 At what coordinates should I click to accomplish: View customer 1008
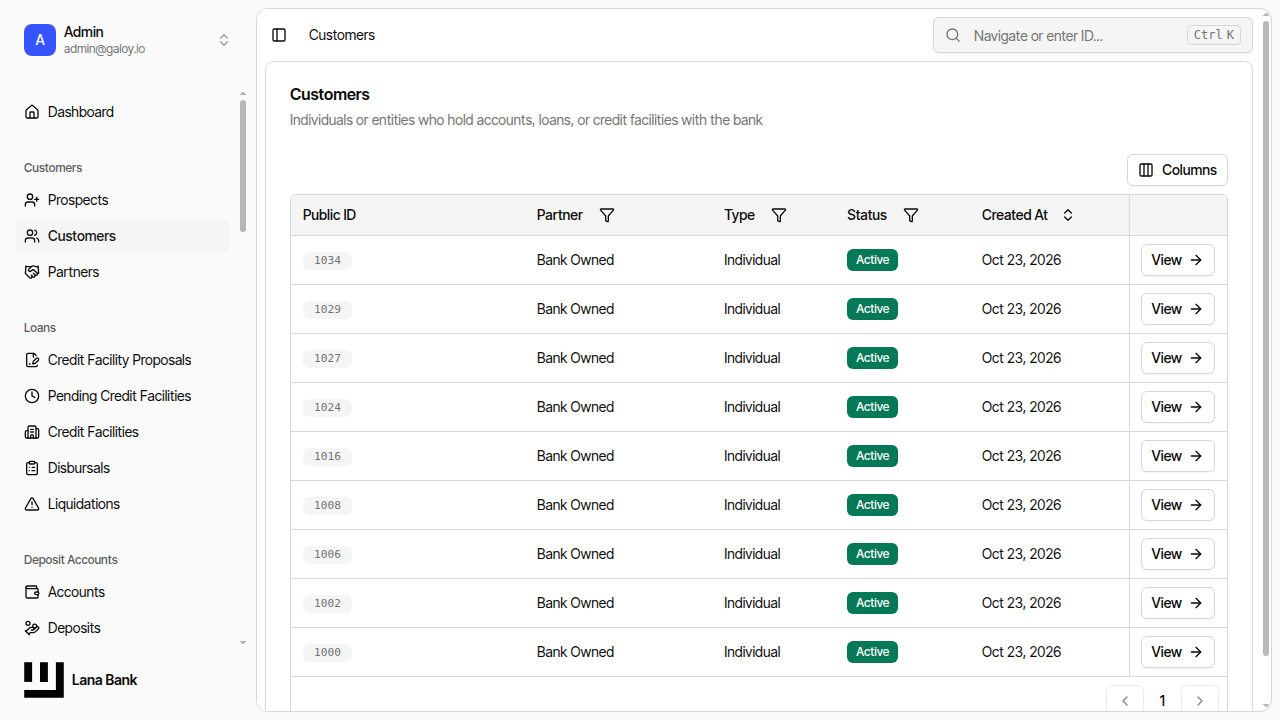point(1177,505)
